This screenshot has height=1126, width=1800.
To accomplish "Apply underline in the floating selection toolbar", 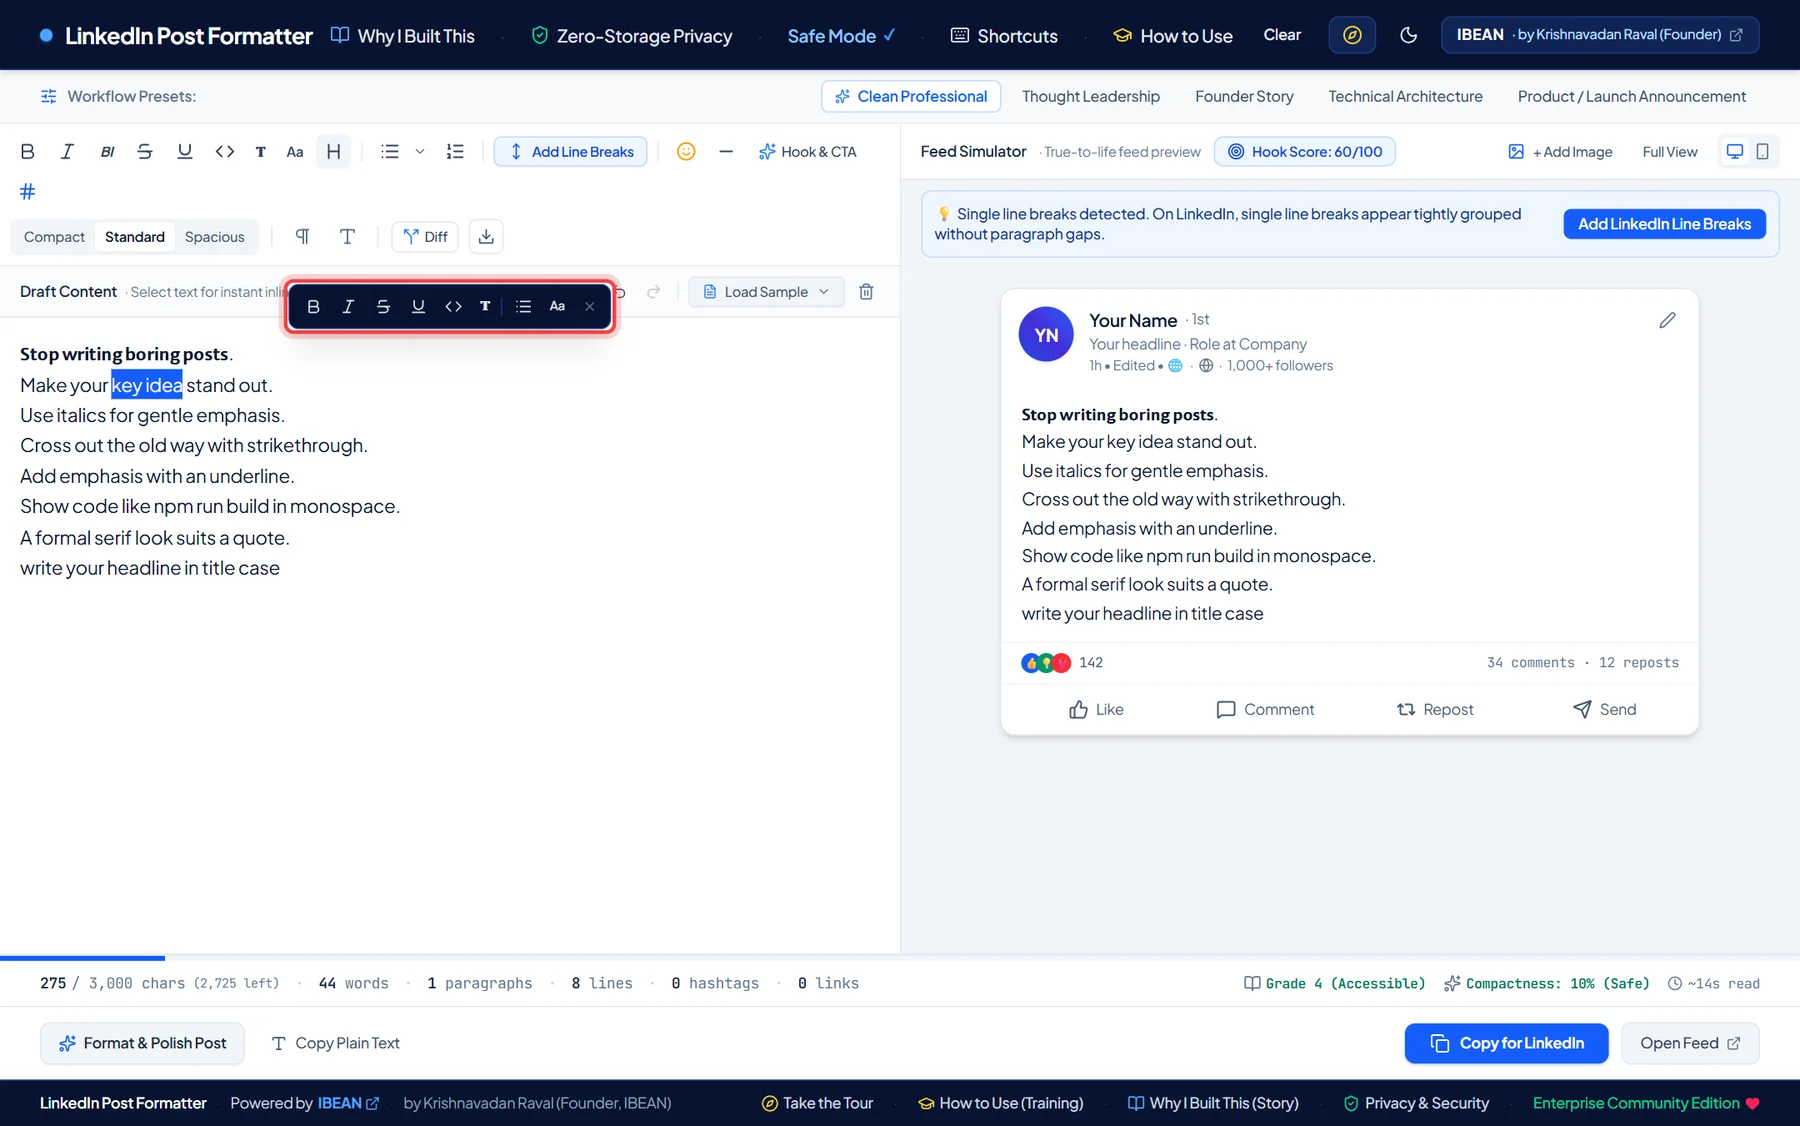I will coord(418,306).
